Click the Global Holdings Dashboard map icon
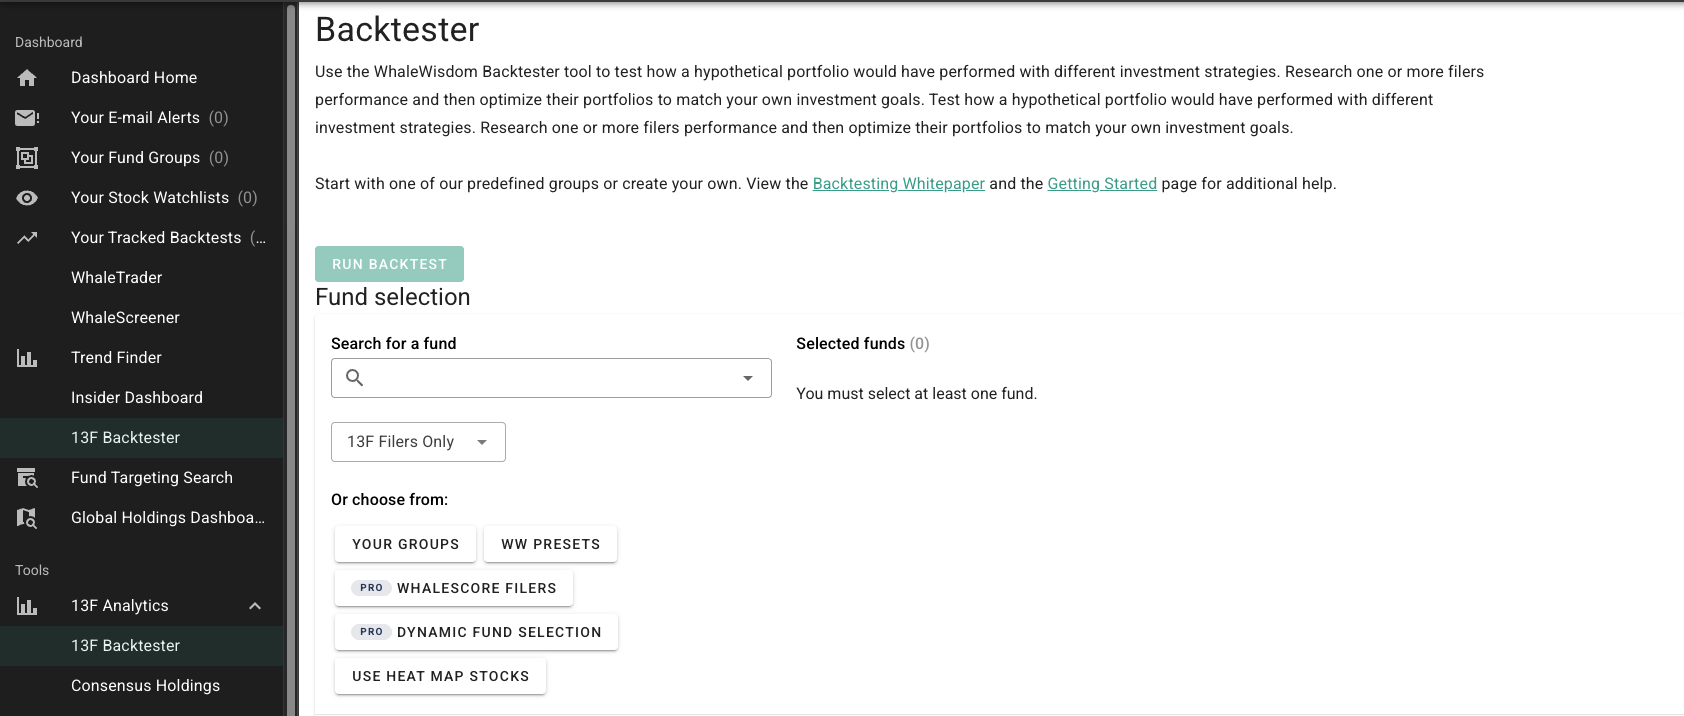The height and width of the screenshot is (716, 1684). pyautogui.click(x=27, y=518)
